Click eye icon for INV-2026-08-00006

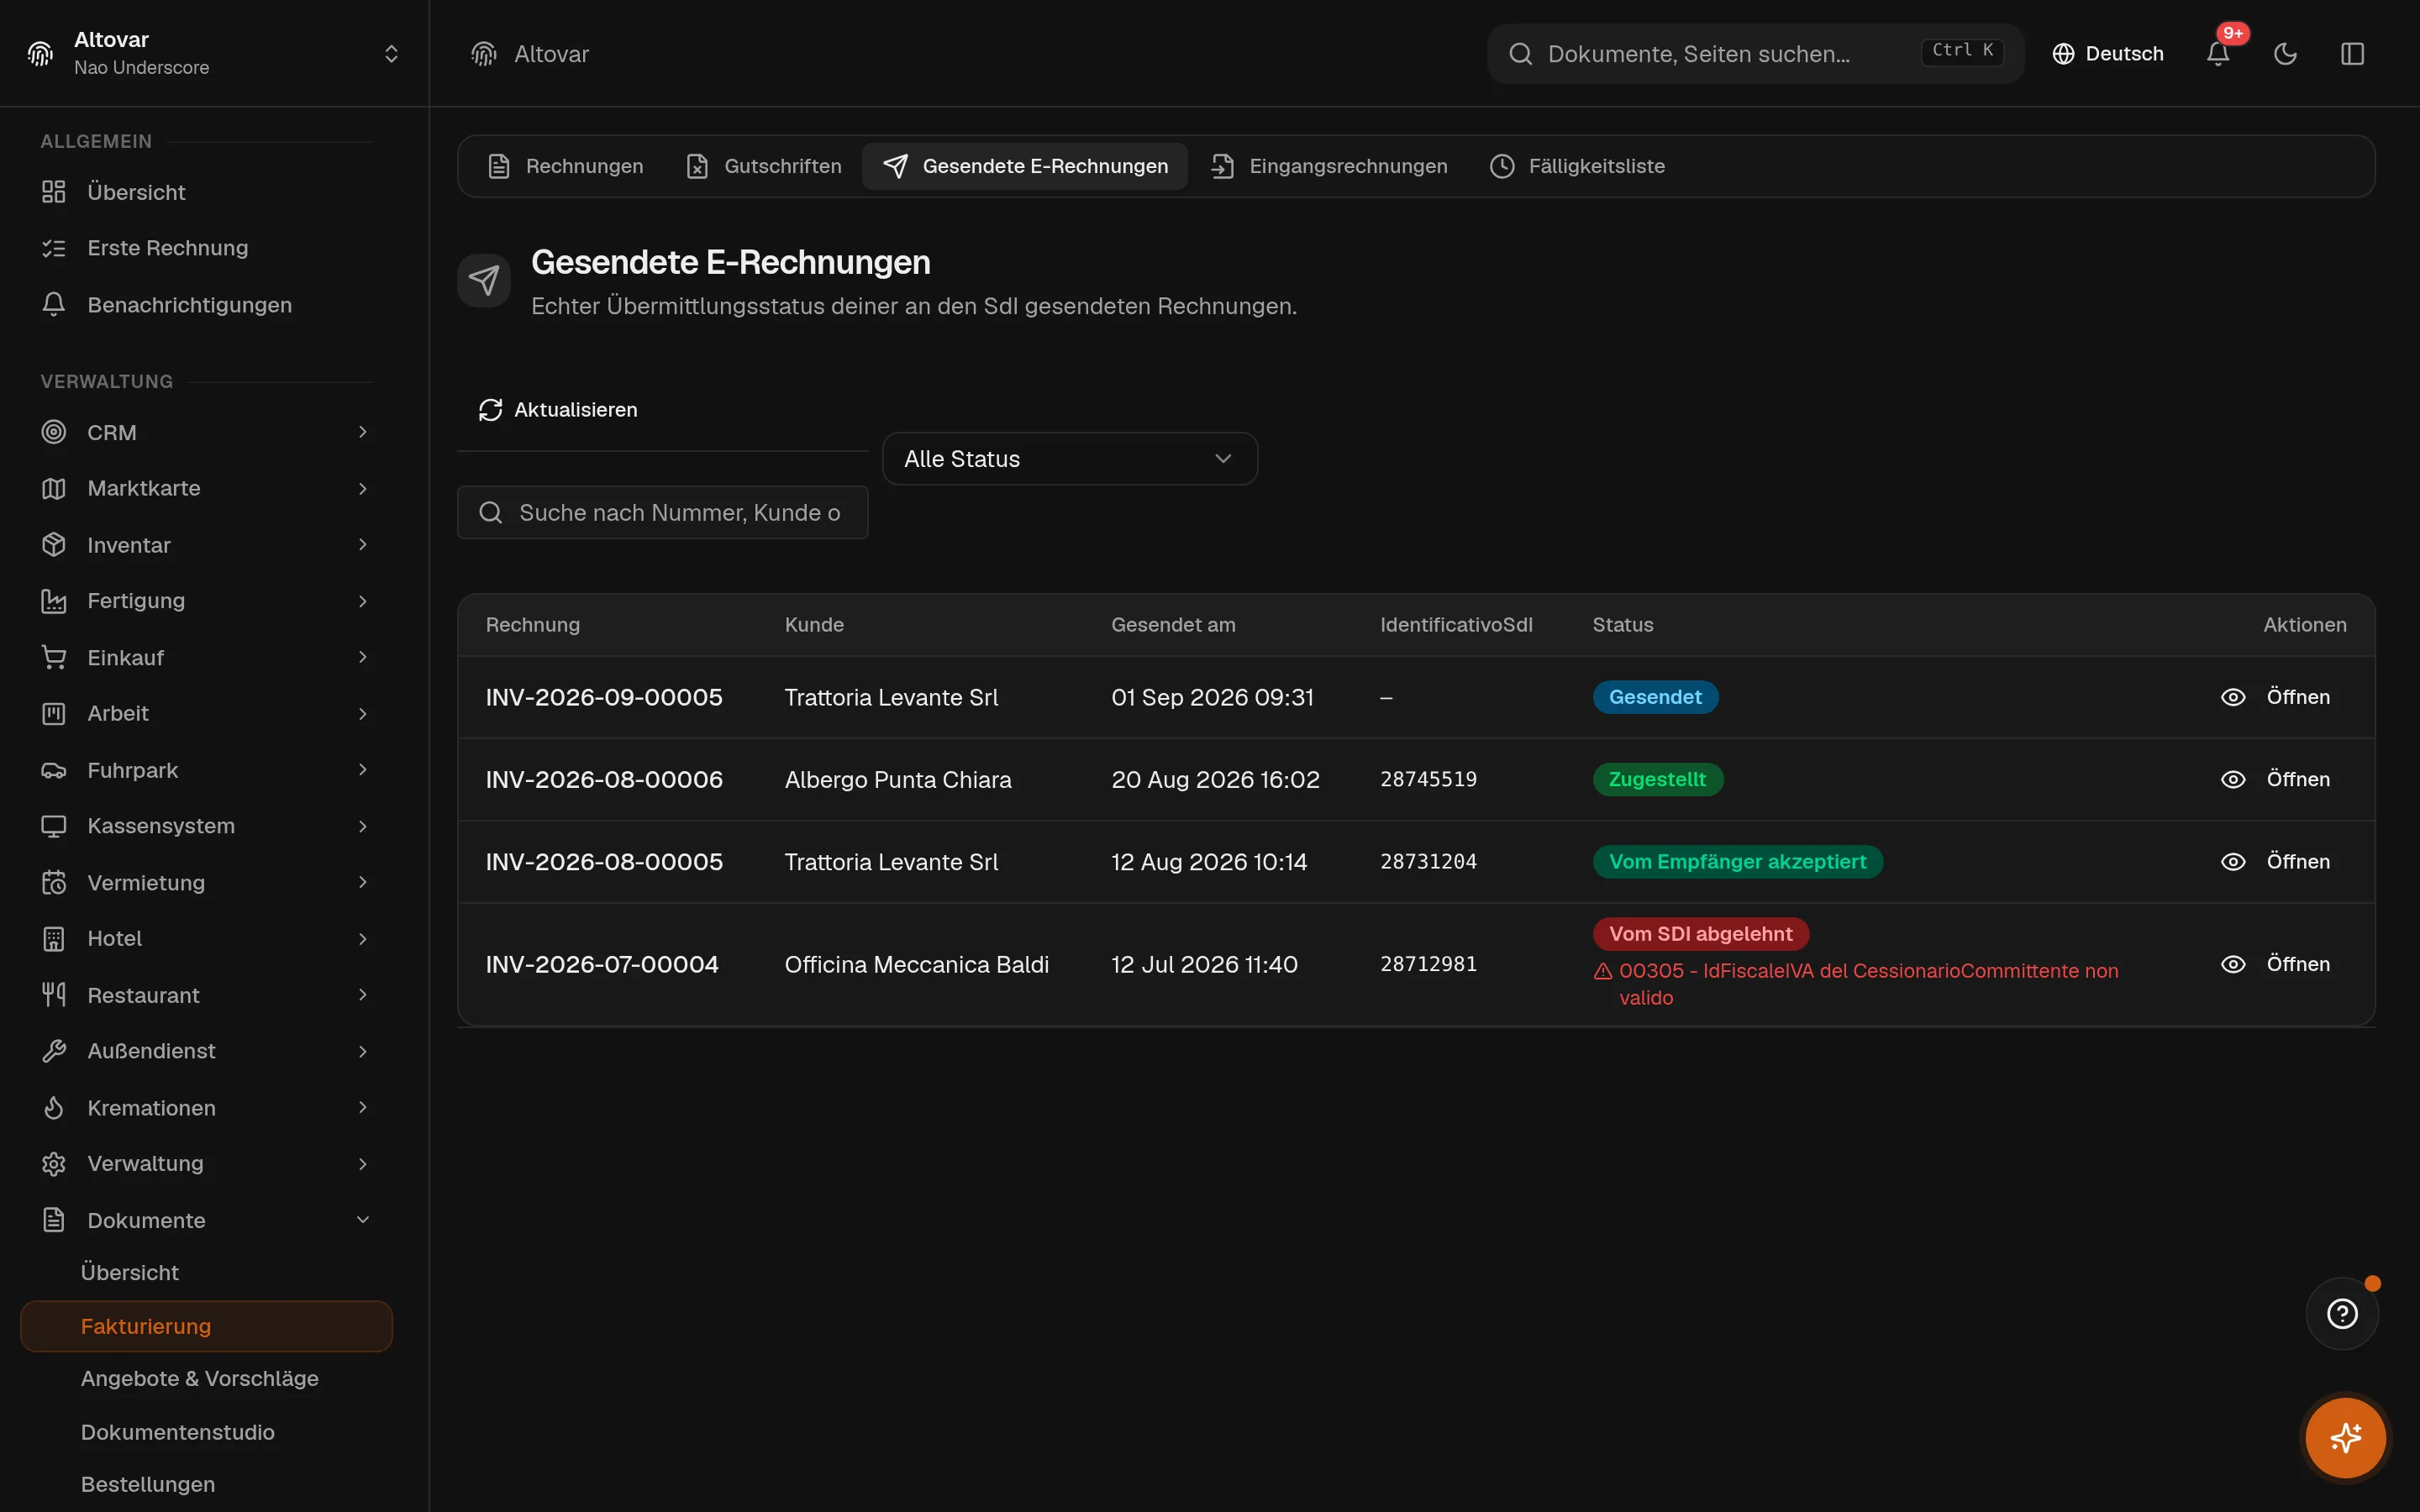(x=2233, y=779)
